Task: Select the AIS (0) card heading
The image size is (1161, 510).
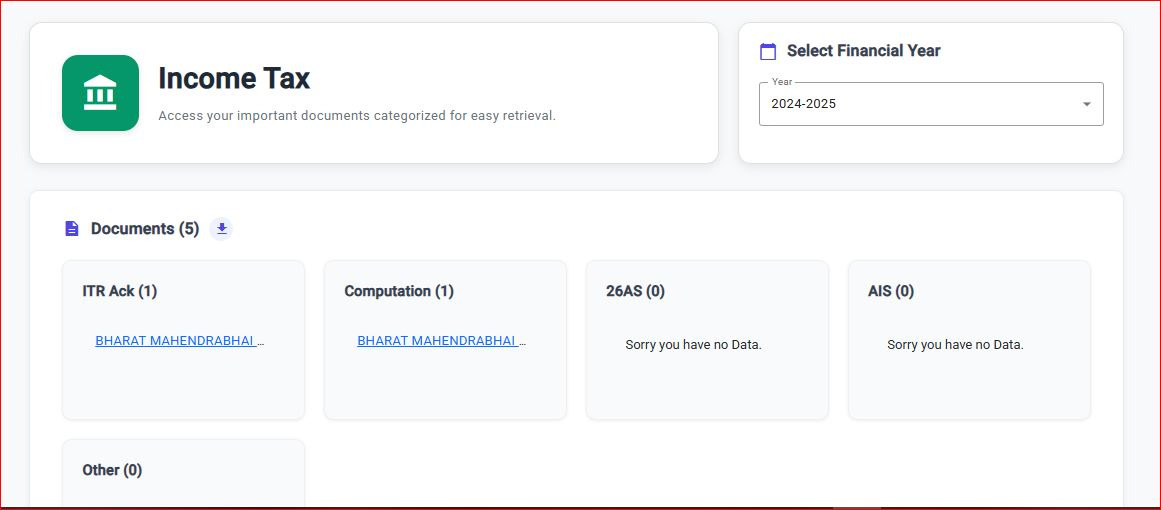Action: 891,291
